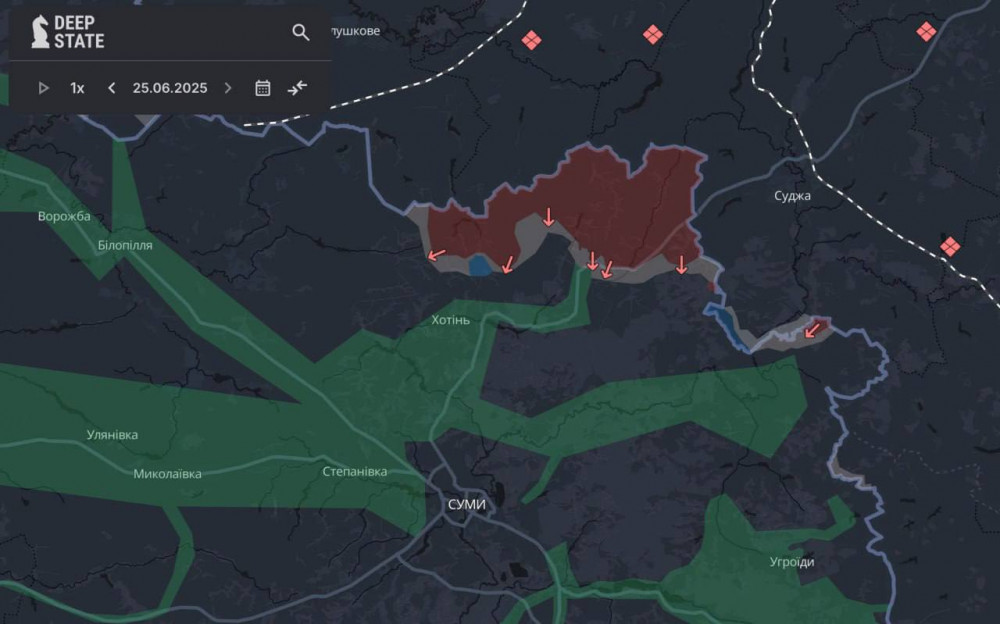Click the westernmost red attack arrow
The height and width of the screenshot is (624, 1000).
point(436,255)
